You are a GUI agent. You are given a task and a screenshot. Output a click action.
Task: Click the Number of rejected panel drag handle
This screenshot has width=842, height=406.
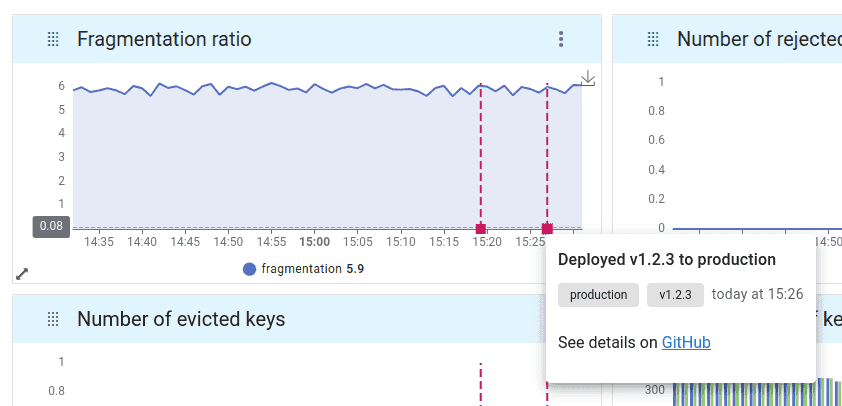pyautogui.click(x=653, y=39)
